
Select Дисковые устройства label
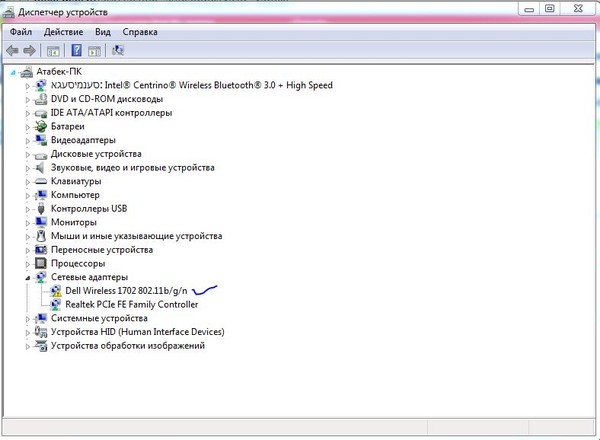pos(96,154)
